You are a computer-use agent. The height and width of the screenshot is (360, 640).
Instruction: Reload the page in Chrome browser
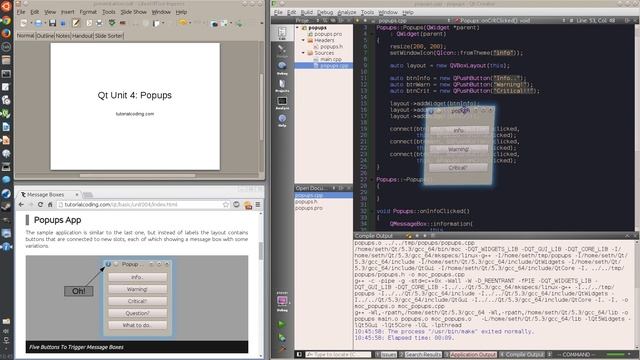[x=40, y=204]
